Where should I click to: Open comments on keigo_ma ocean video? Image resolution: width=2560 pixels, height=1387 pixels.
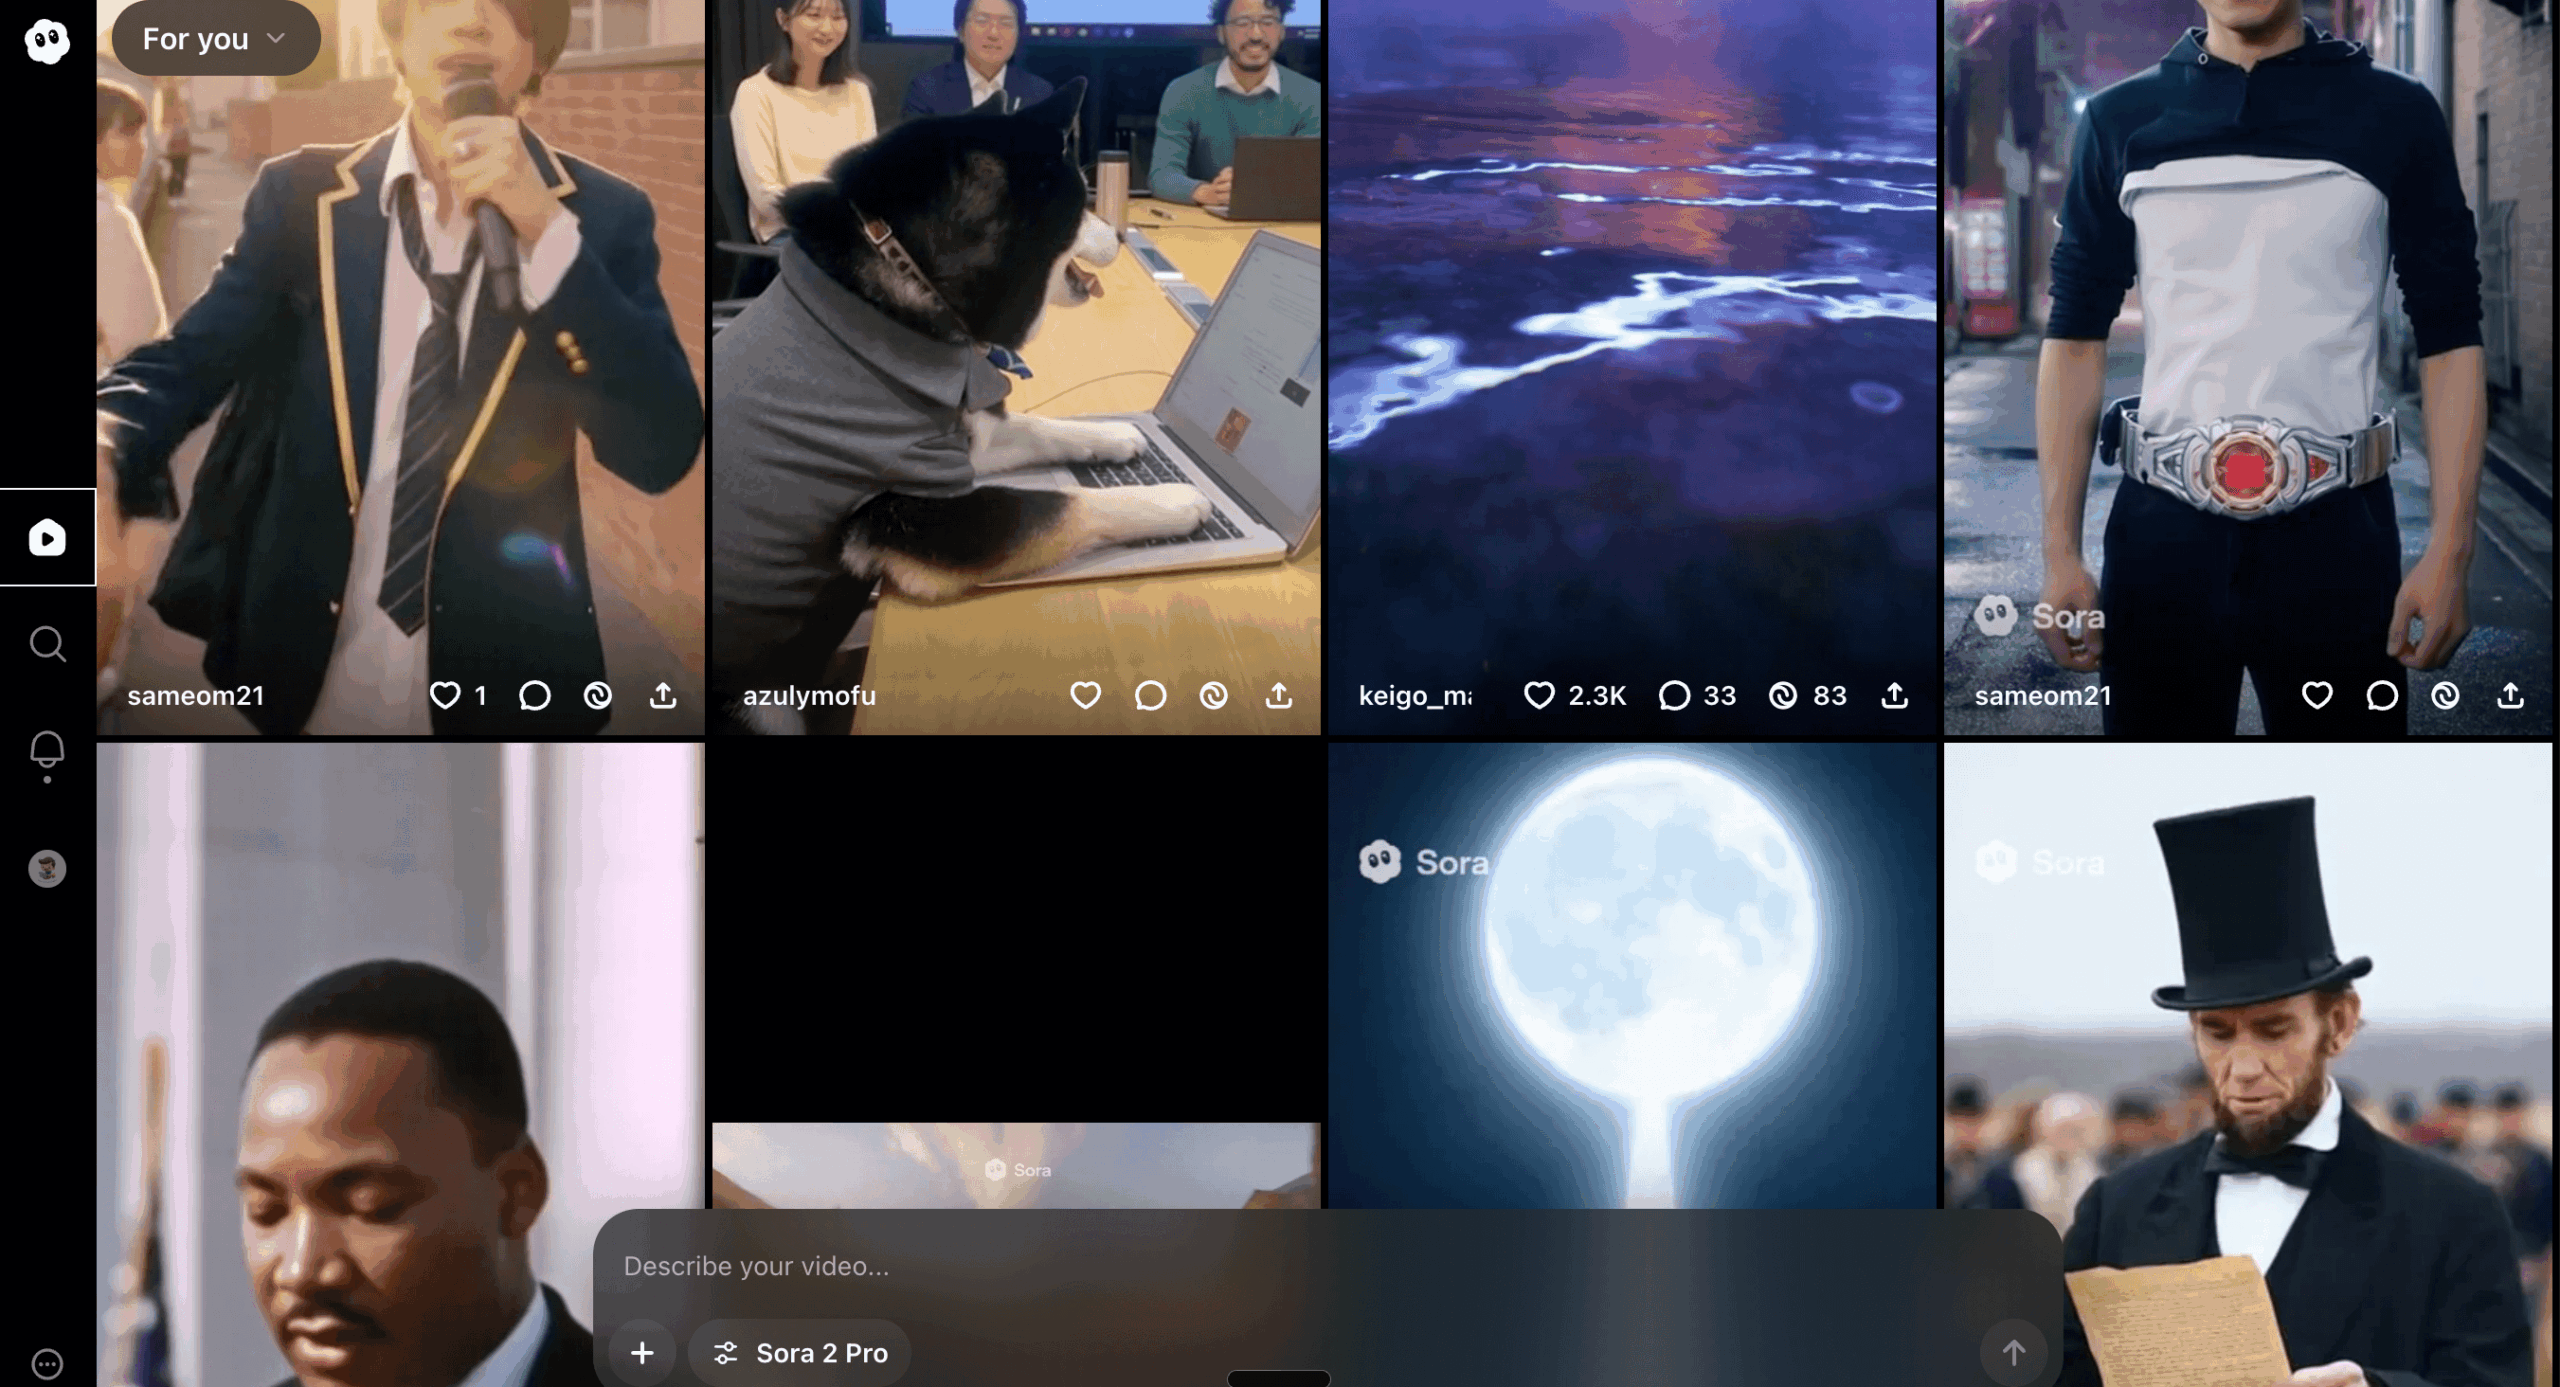(1674, 695)
